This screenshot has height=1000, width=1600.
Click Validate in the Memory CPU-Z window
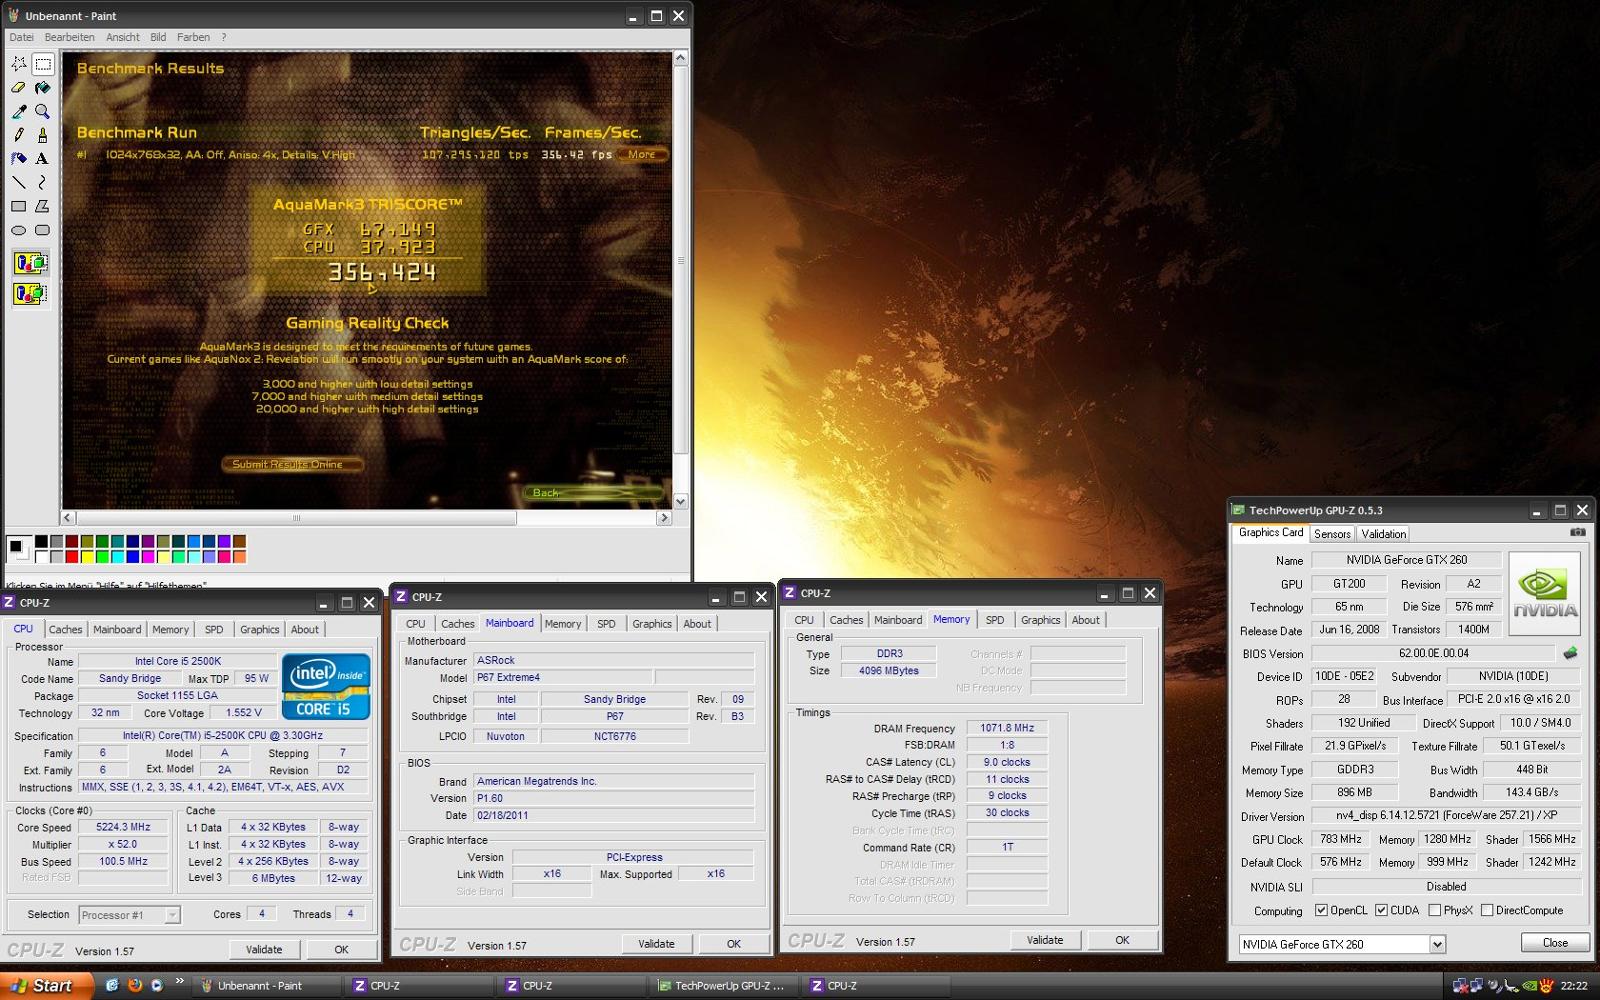tap(1045, 940)
